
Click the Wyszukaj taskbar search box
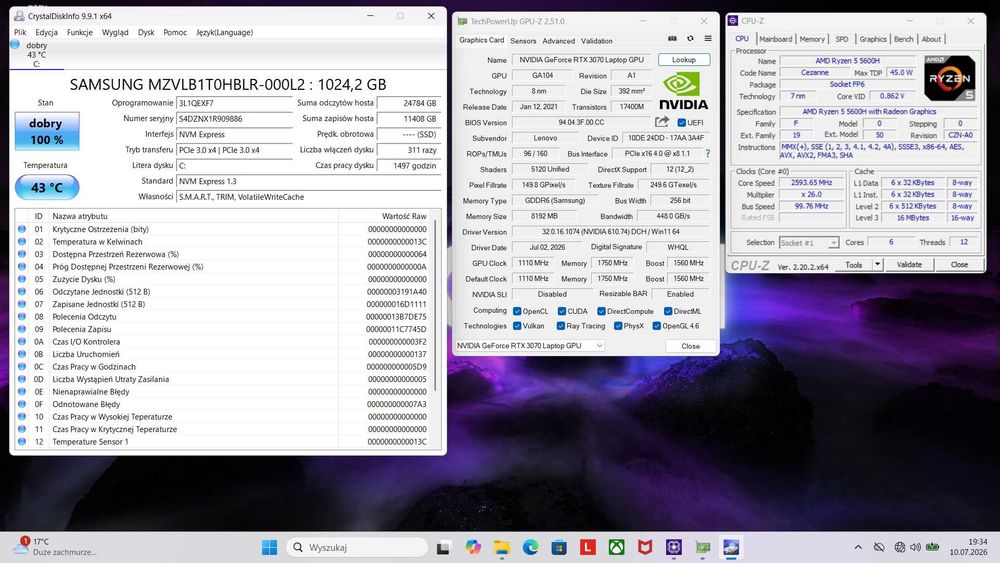point(357,547)
